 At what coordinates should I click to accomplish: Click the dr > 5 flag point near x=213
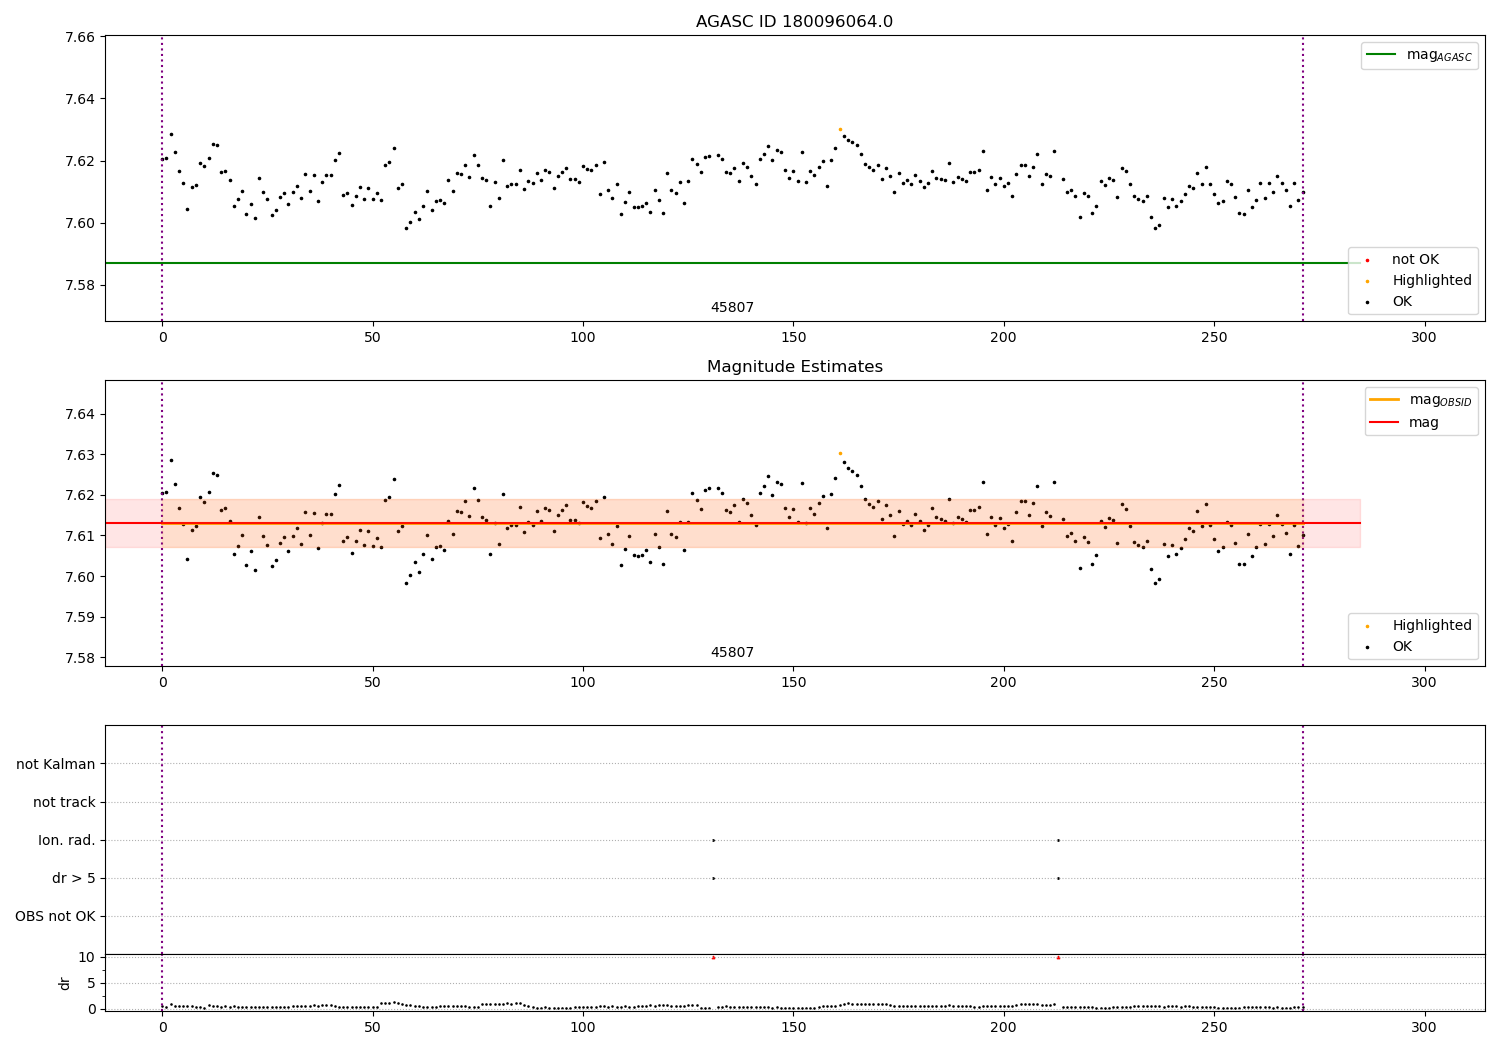pyautogui.click(x=1058, y=878)
